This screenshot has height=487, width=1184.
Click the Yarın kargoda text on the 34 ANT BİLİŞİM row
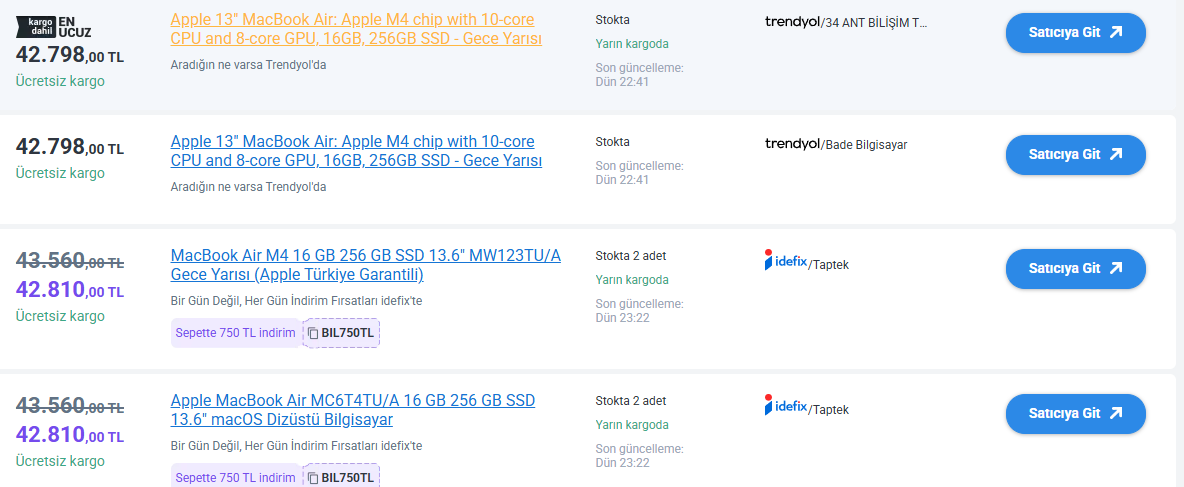click(x=632, y=44)
